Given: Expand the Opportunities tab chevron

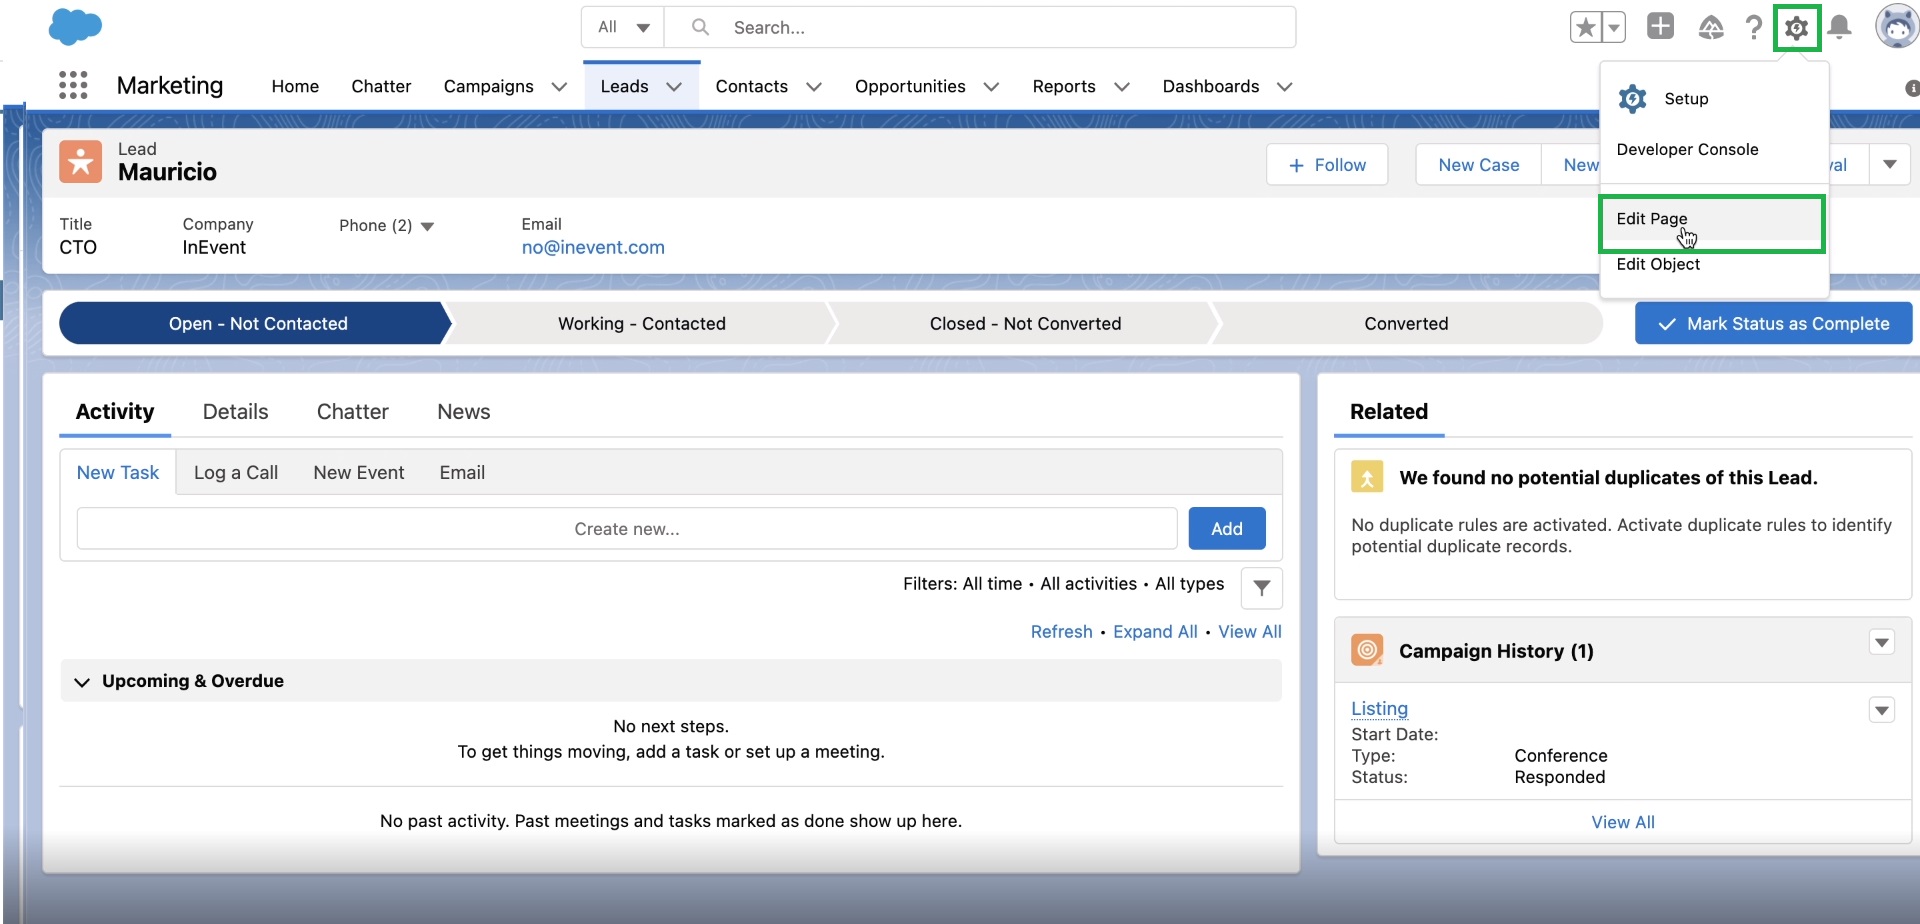Looking at the screenshot, I should pyautogui.click(x=991, y=87).
